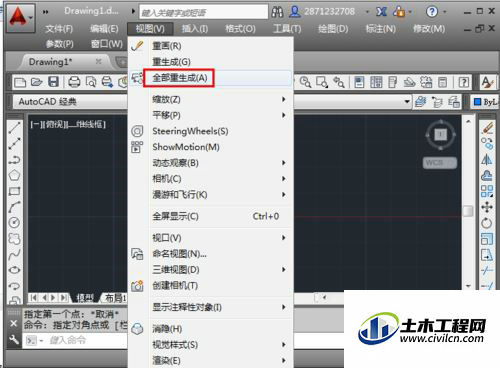Click the Save floppy disk icon
The image size is (500, 368).
tap(53, 82)
